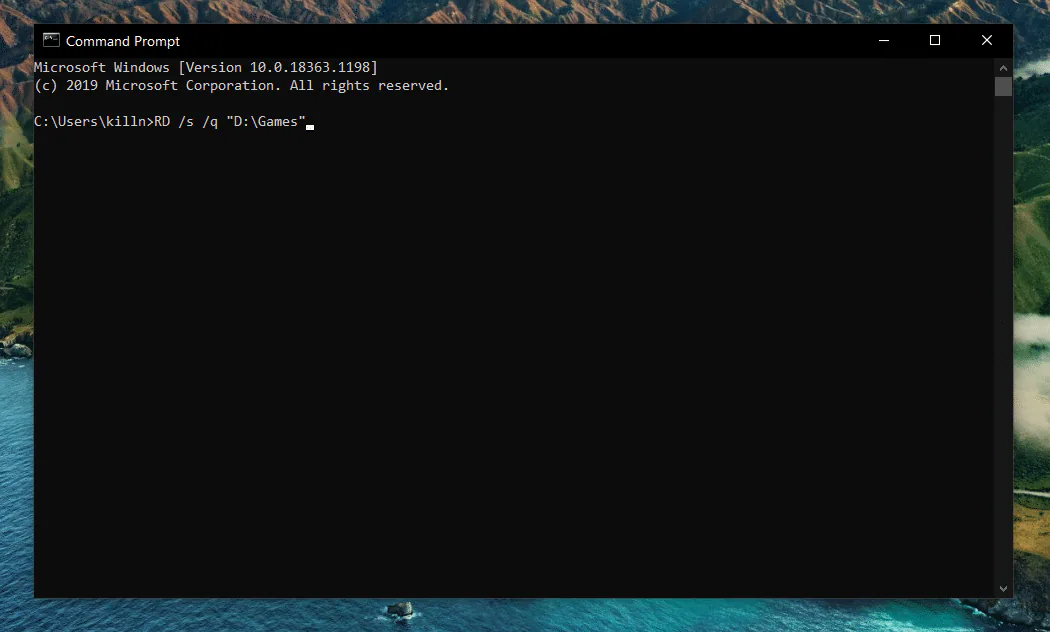Click the /s switch in the command
Viewport: 1050px width, 632px height.
(x=186, y=121)
